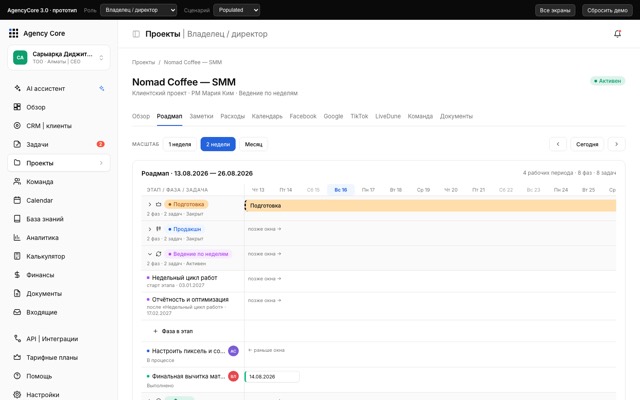Click the Вс 16 day header
The height and width of the screenshot is (400, 640).
[x=340, y=190]
